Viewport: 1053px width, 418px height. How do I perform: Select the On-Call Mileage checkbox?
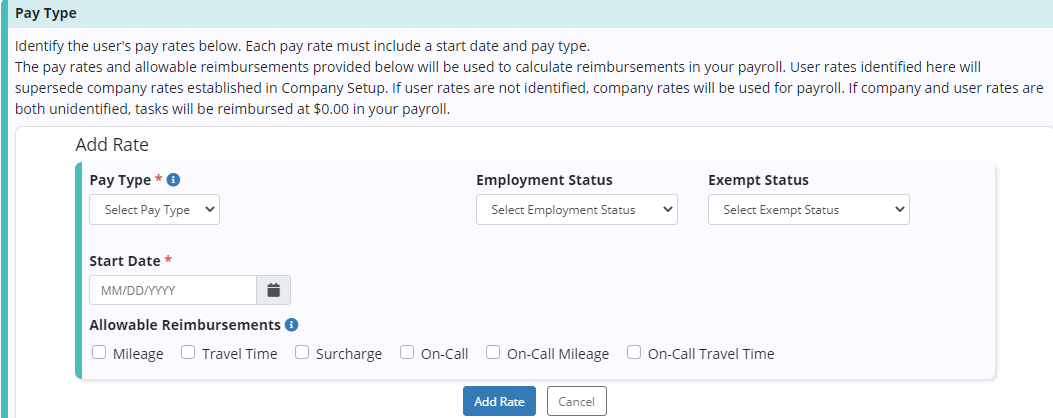[x=493, y=353]
